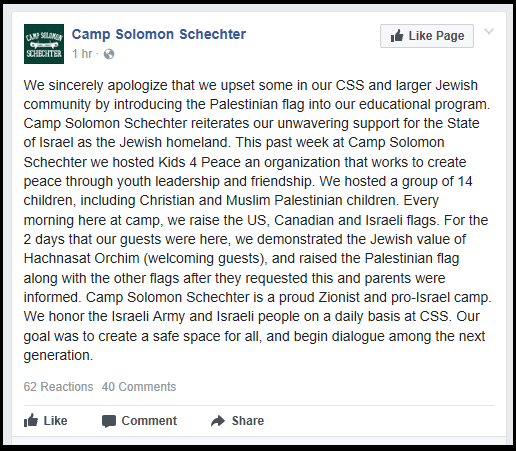Click the 'Page' word in Like Page
This screenshot has height=451, width=516.
pos(450,36)
